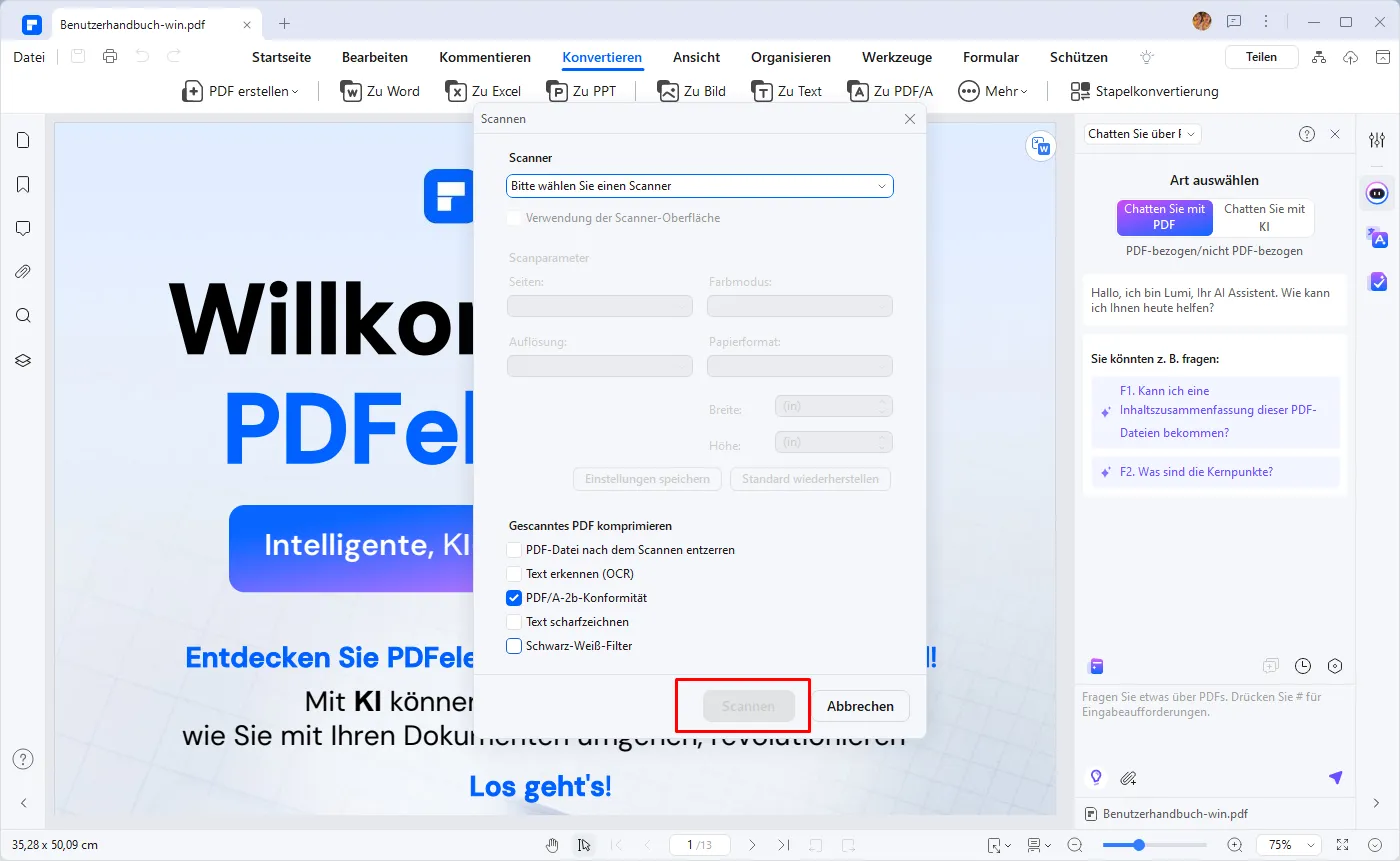Check the Schwarz-Weiß-Filter option

[513, 645]
